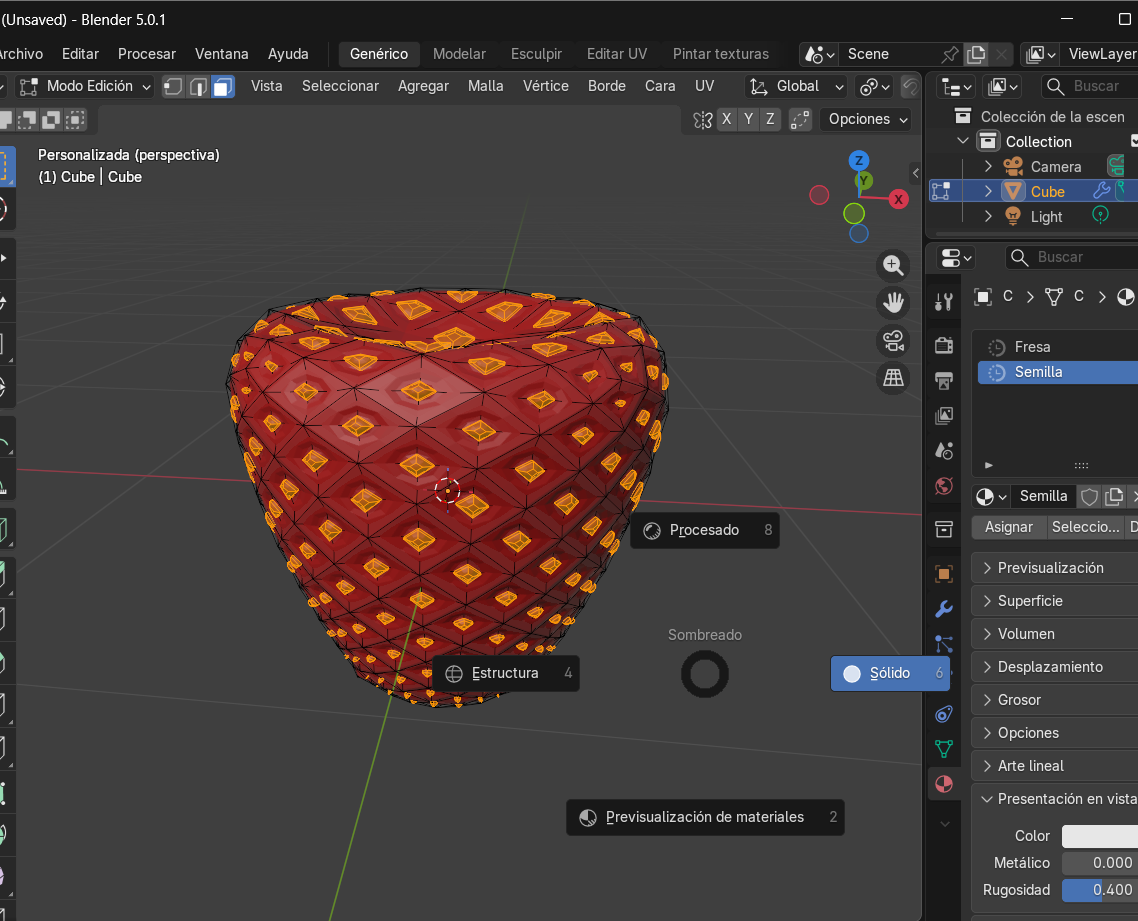Toggle X axis mirror
Viewport: 1138px width, 921px height.
[727, 119]
